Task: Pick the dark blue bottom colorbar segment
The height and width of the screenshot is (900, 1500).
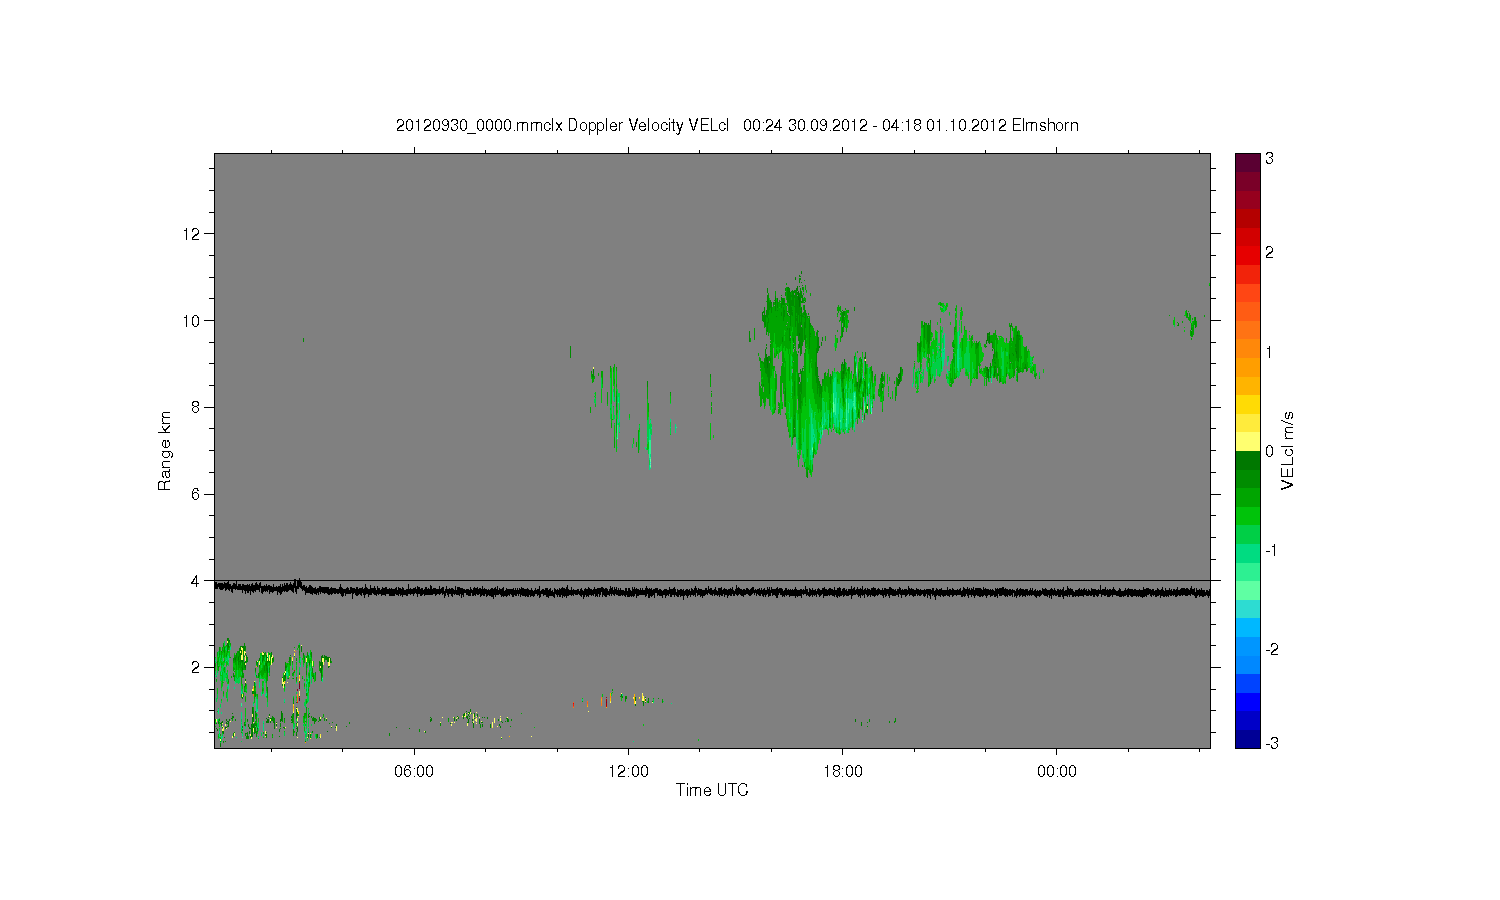Action: (x=1247, y=739)
